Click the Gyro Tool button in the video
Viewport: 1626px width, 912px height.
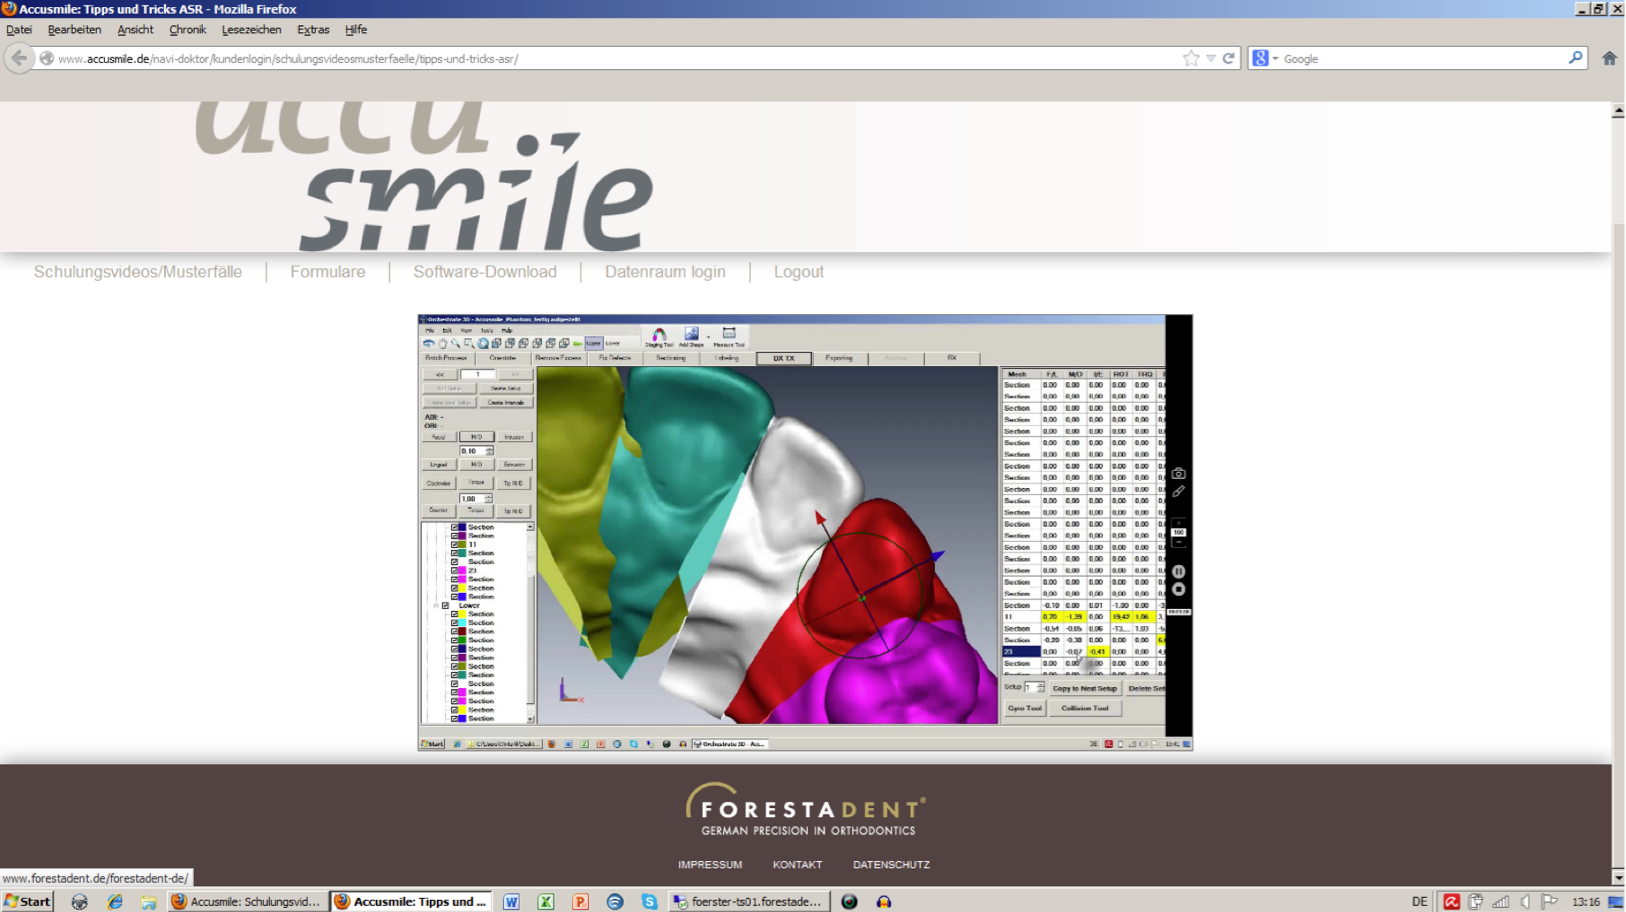point(1025,708)
